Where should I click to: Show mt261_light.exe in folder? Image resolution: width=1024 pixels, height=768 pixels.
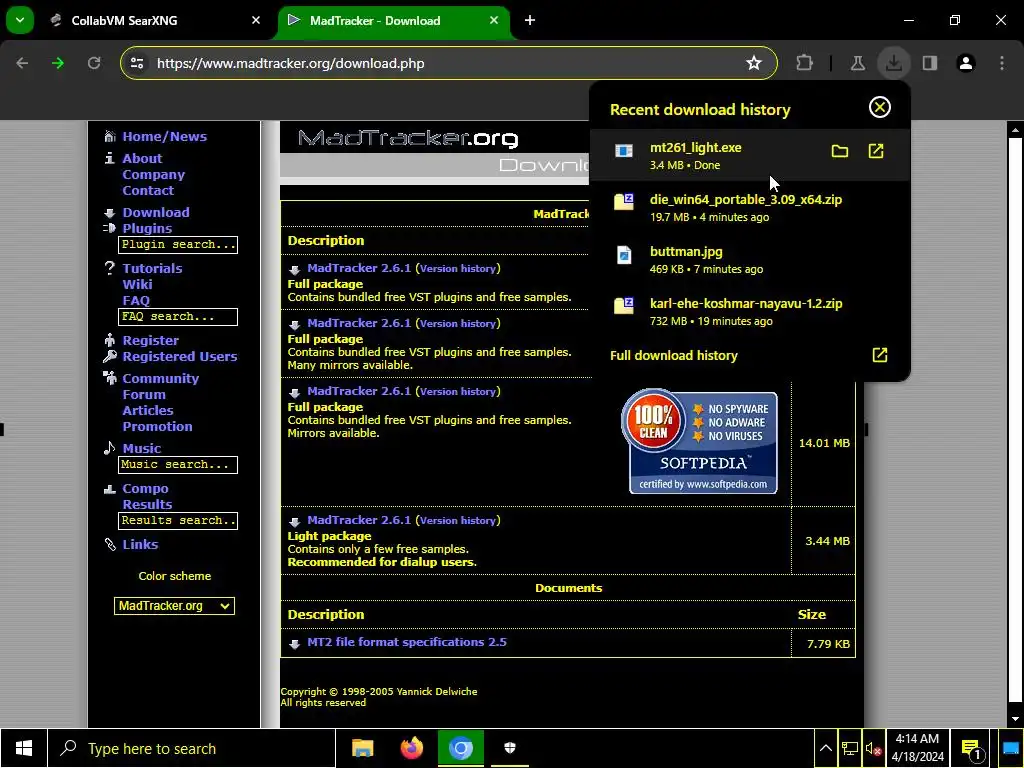tap(840, 152)
